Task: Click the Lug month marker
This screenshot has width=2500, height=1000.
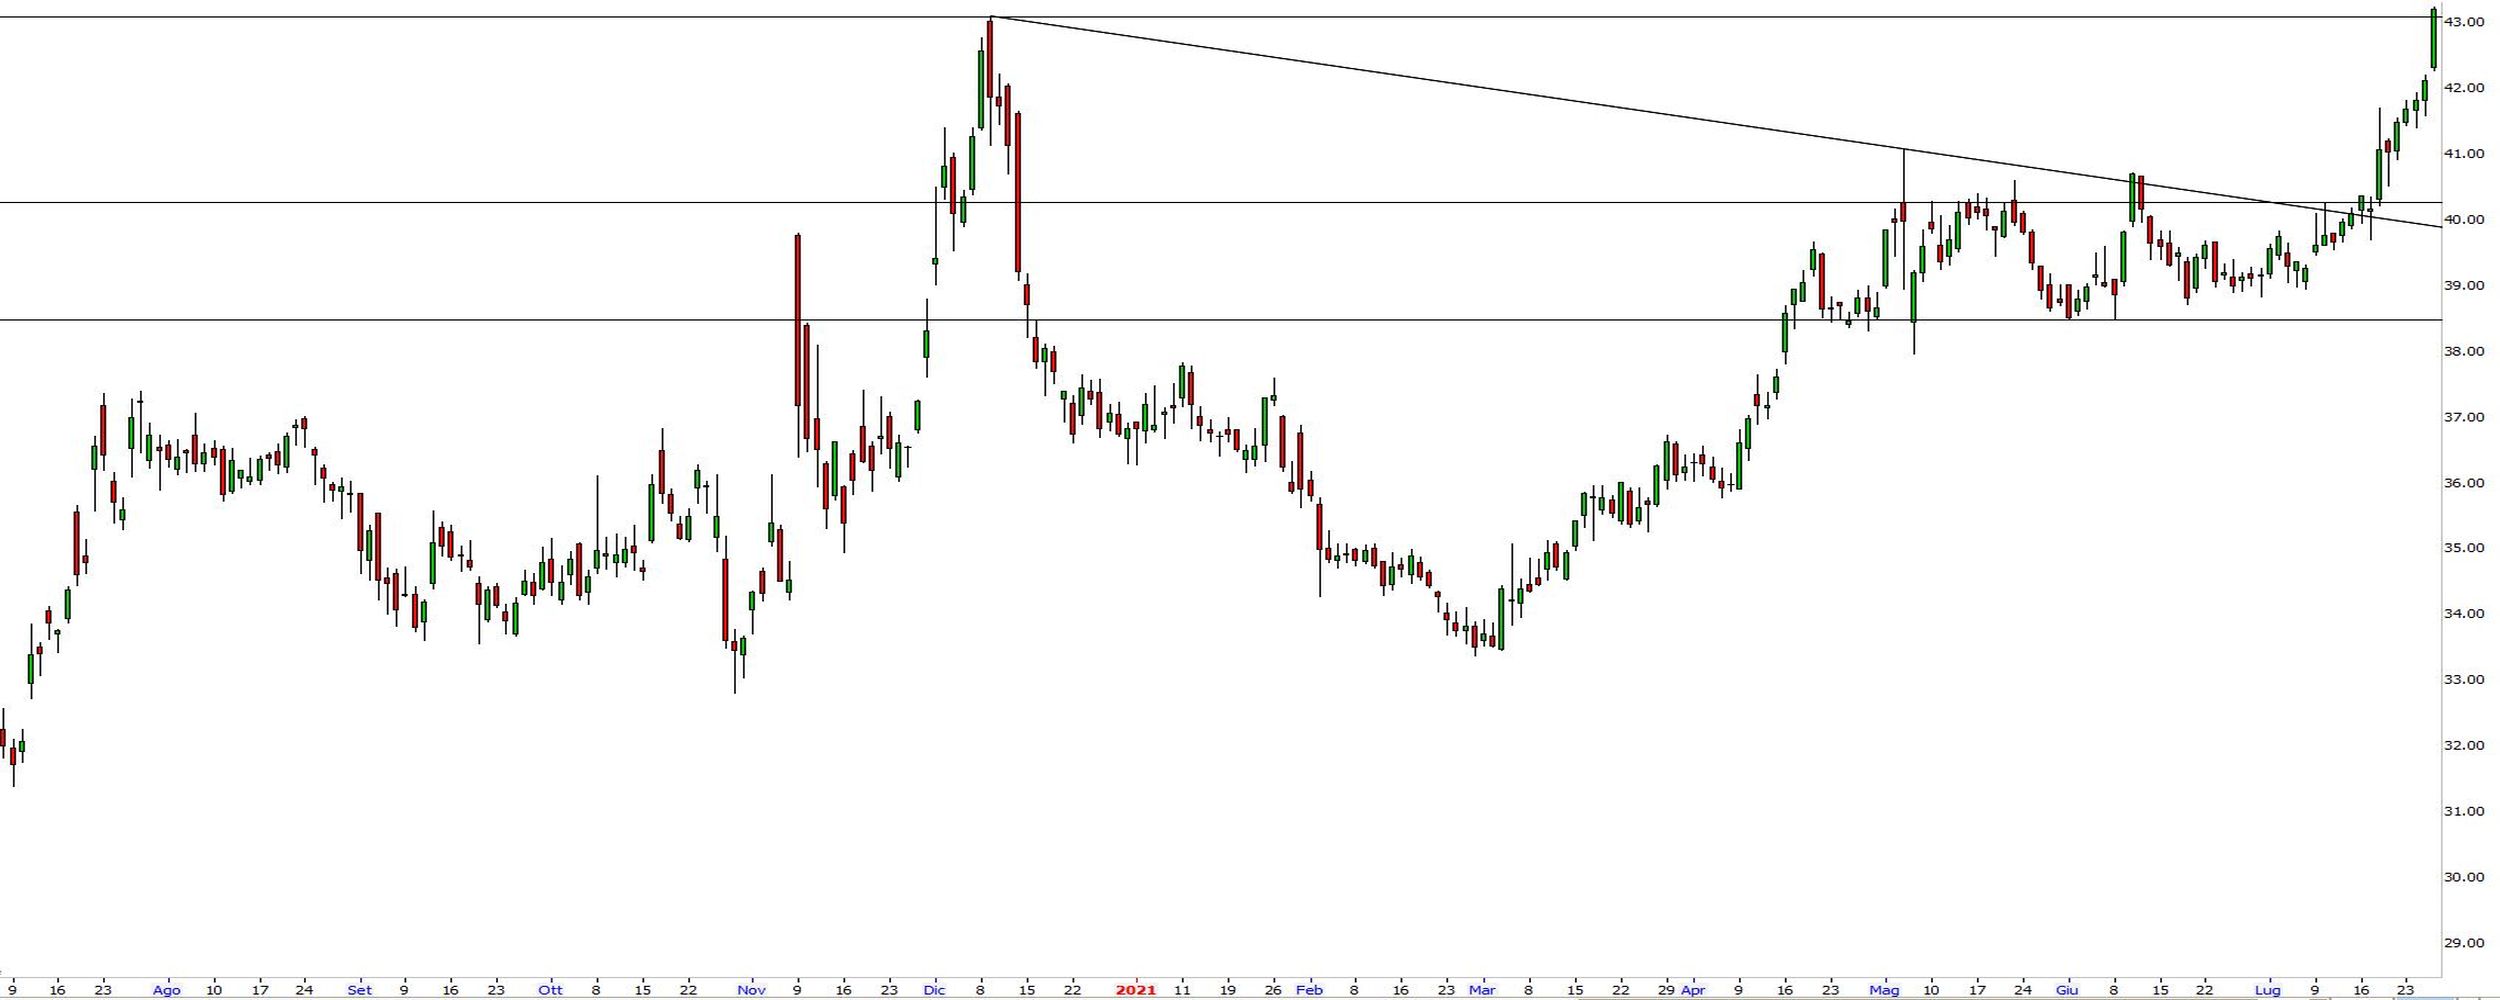Action: [x=2267, y=990]
